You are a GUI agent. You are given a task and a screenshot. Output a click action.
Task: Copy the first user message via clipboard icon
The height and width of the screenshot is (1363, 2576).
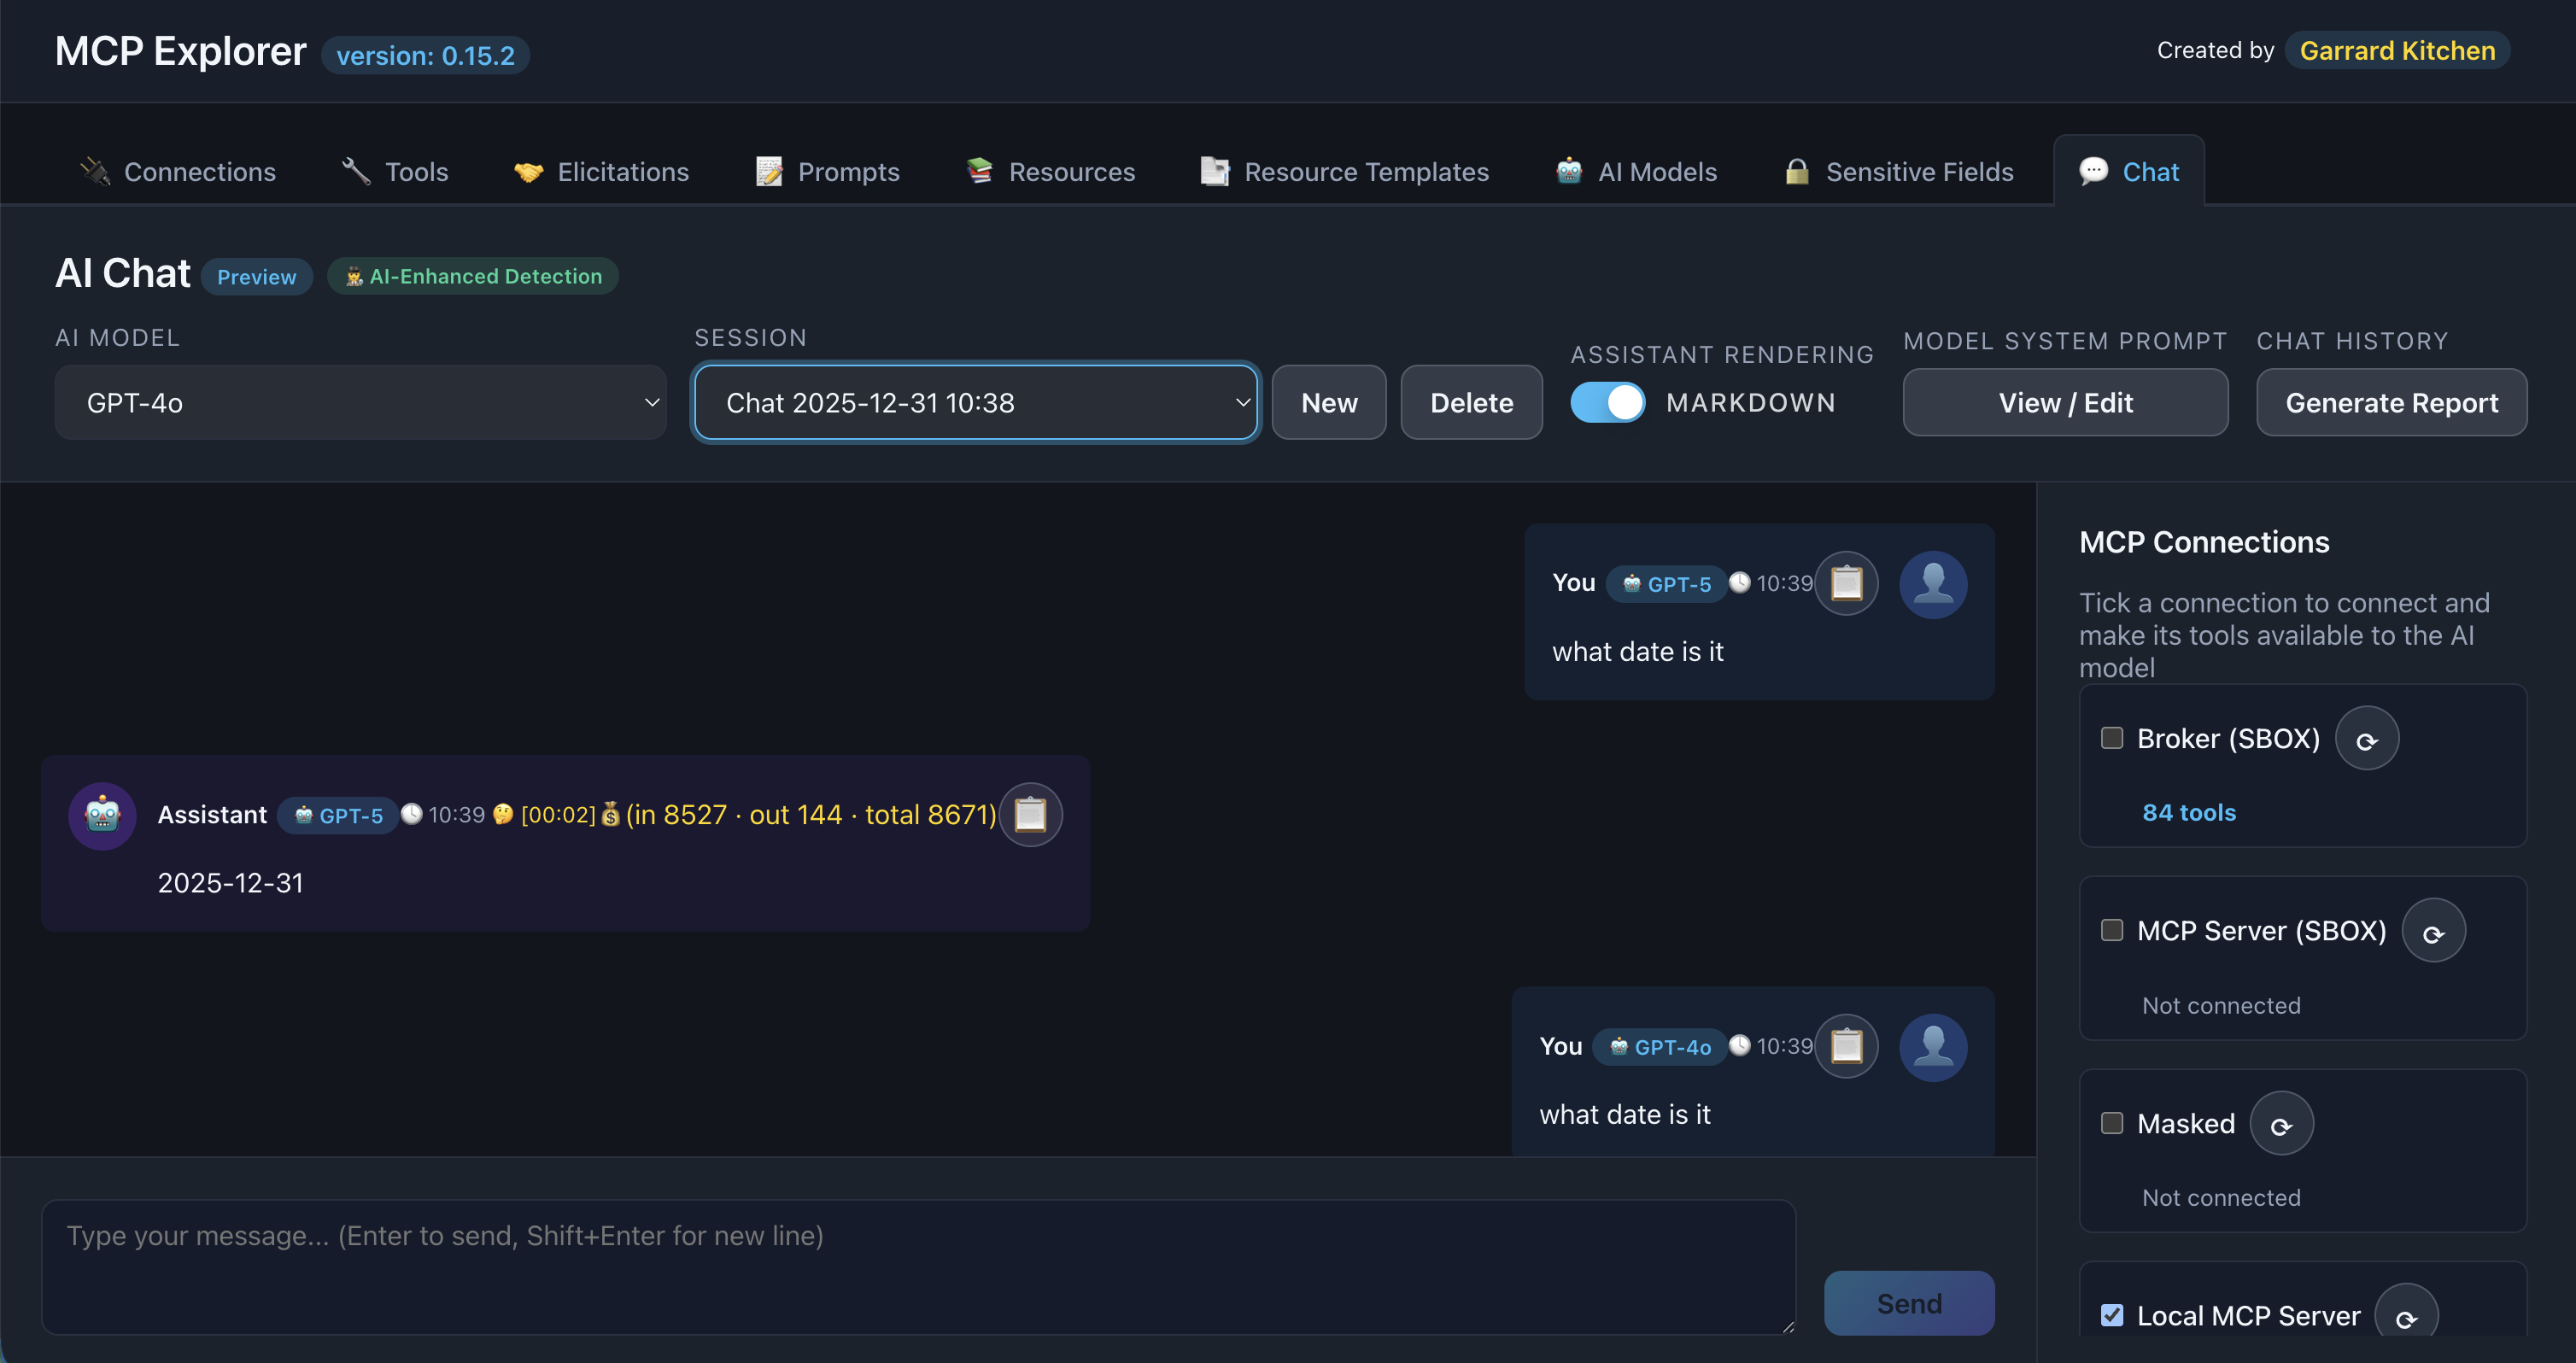tap(1846, 583)
